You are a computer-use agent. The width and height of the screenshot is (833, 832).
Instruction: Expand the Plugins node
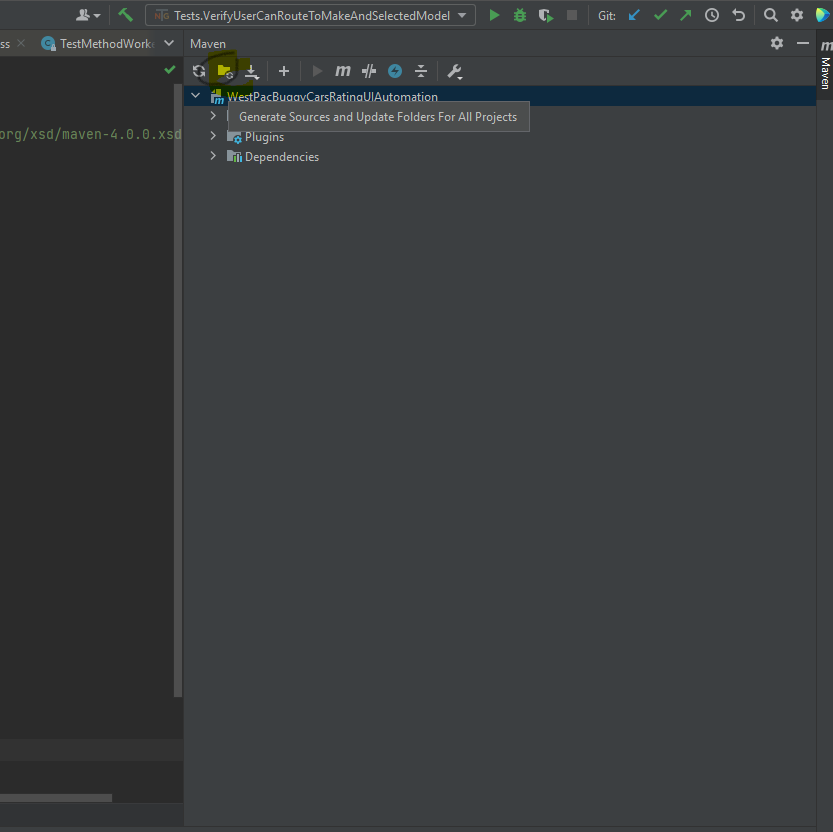pos(213,136)
